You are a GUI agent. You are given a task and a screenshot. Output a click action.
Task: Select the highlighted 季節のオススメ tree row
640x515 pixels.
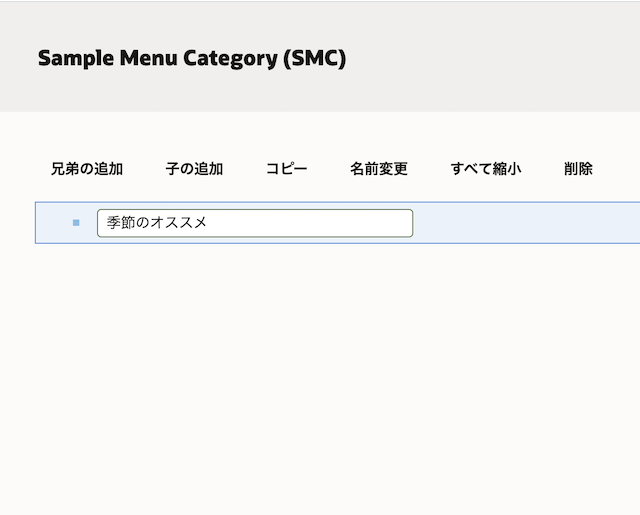click(520, 223)
